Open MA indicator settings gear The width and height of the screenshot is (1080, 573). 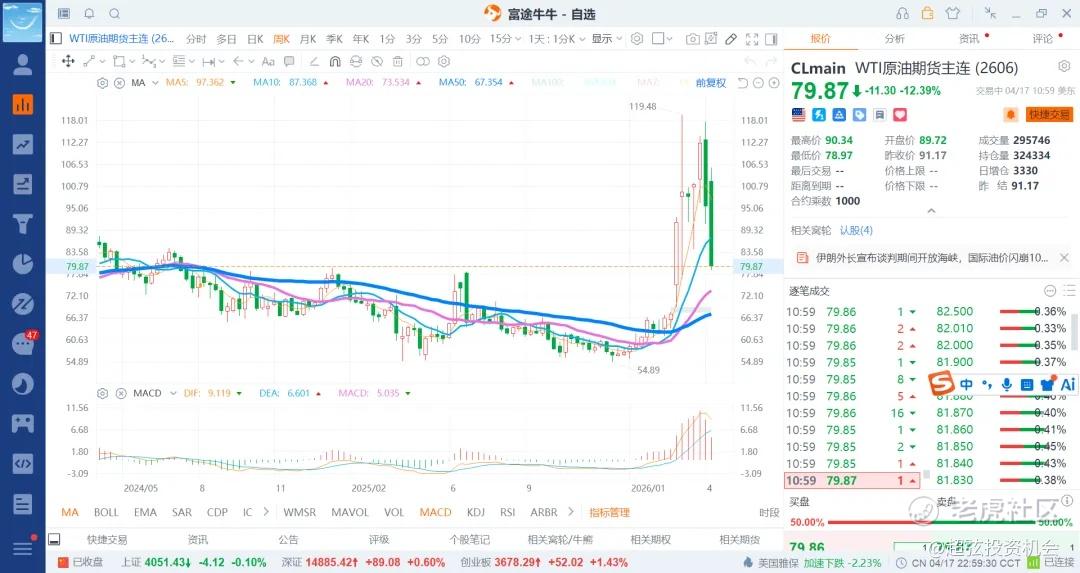pos(103,83)
